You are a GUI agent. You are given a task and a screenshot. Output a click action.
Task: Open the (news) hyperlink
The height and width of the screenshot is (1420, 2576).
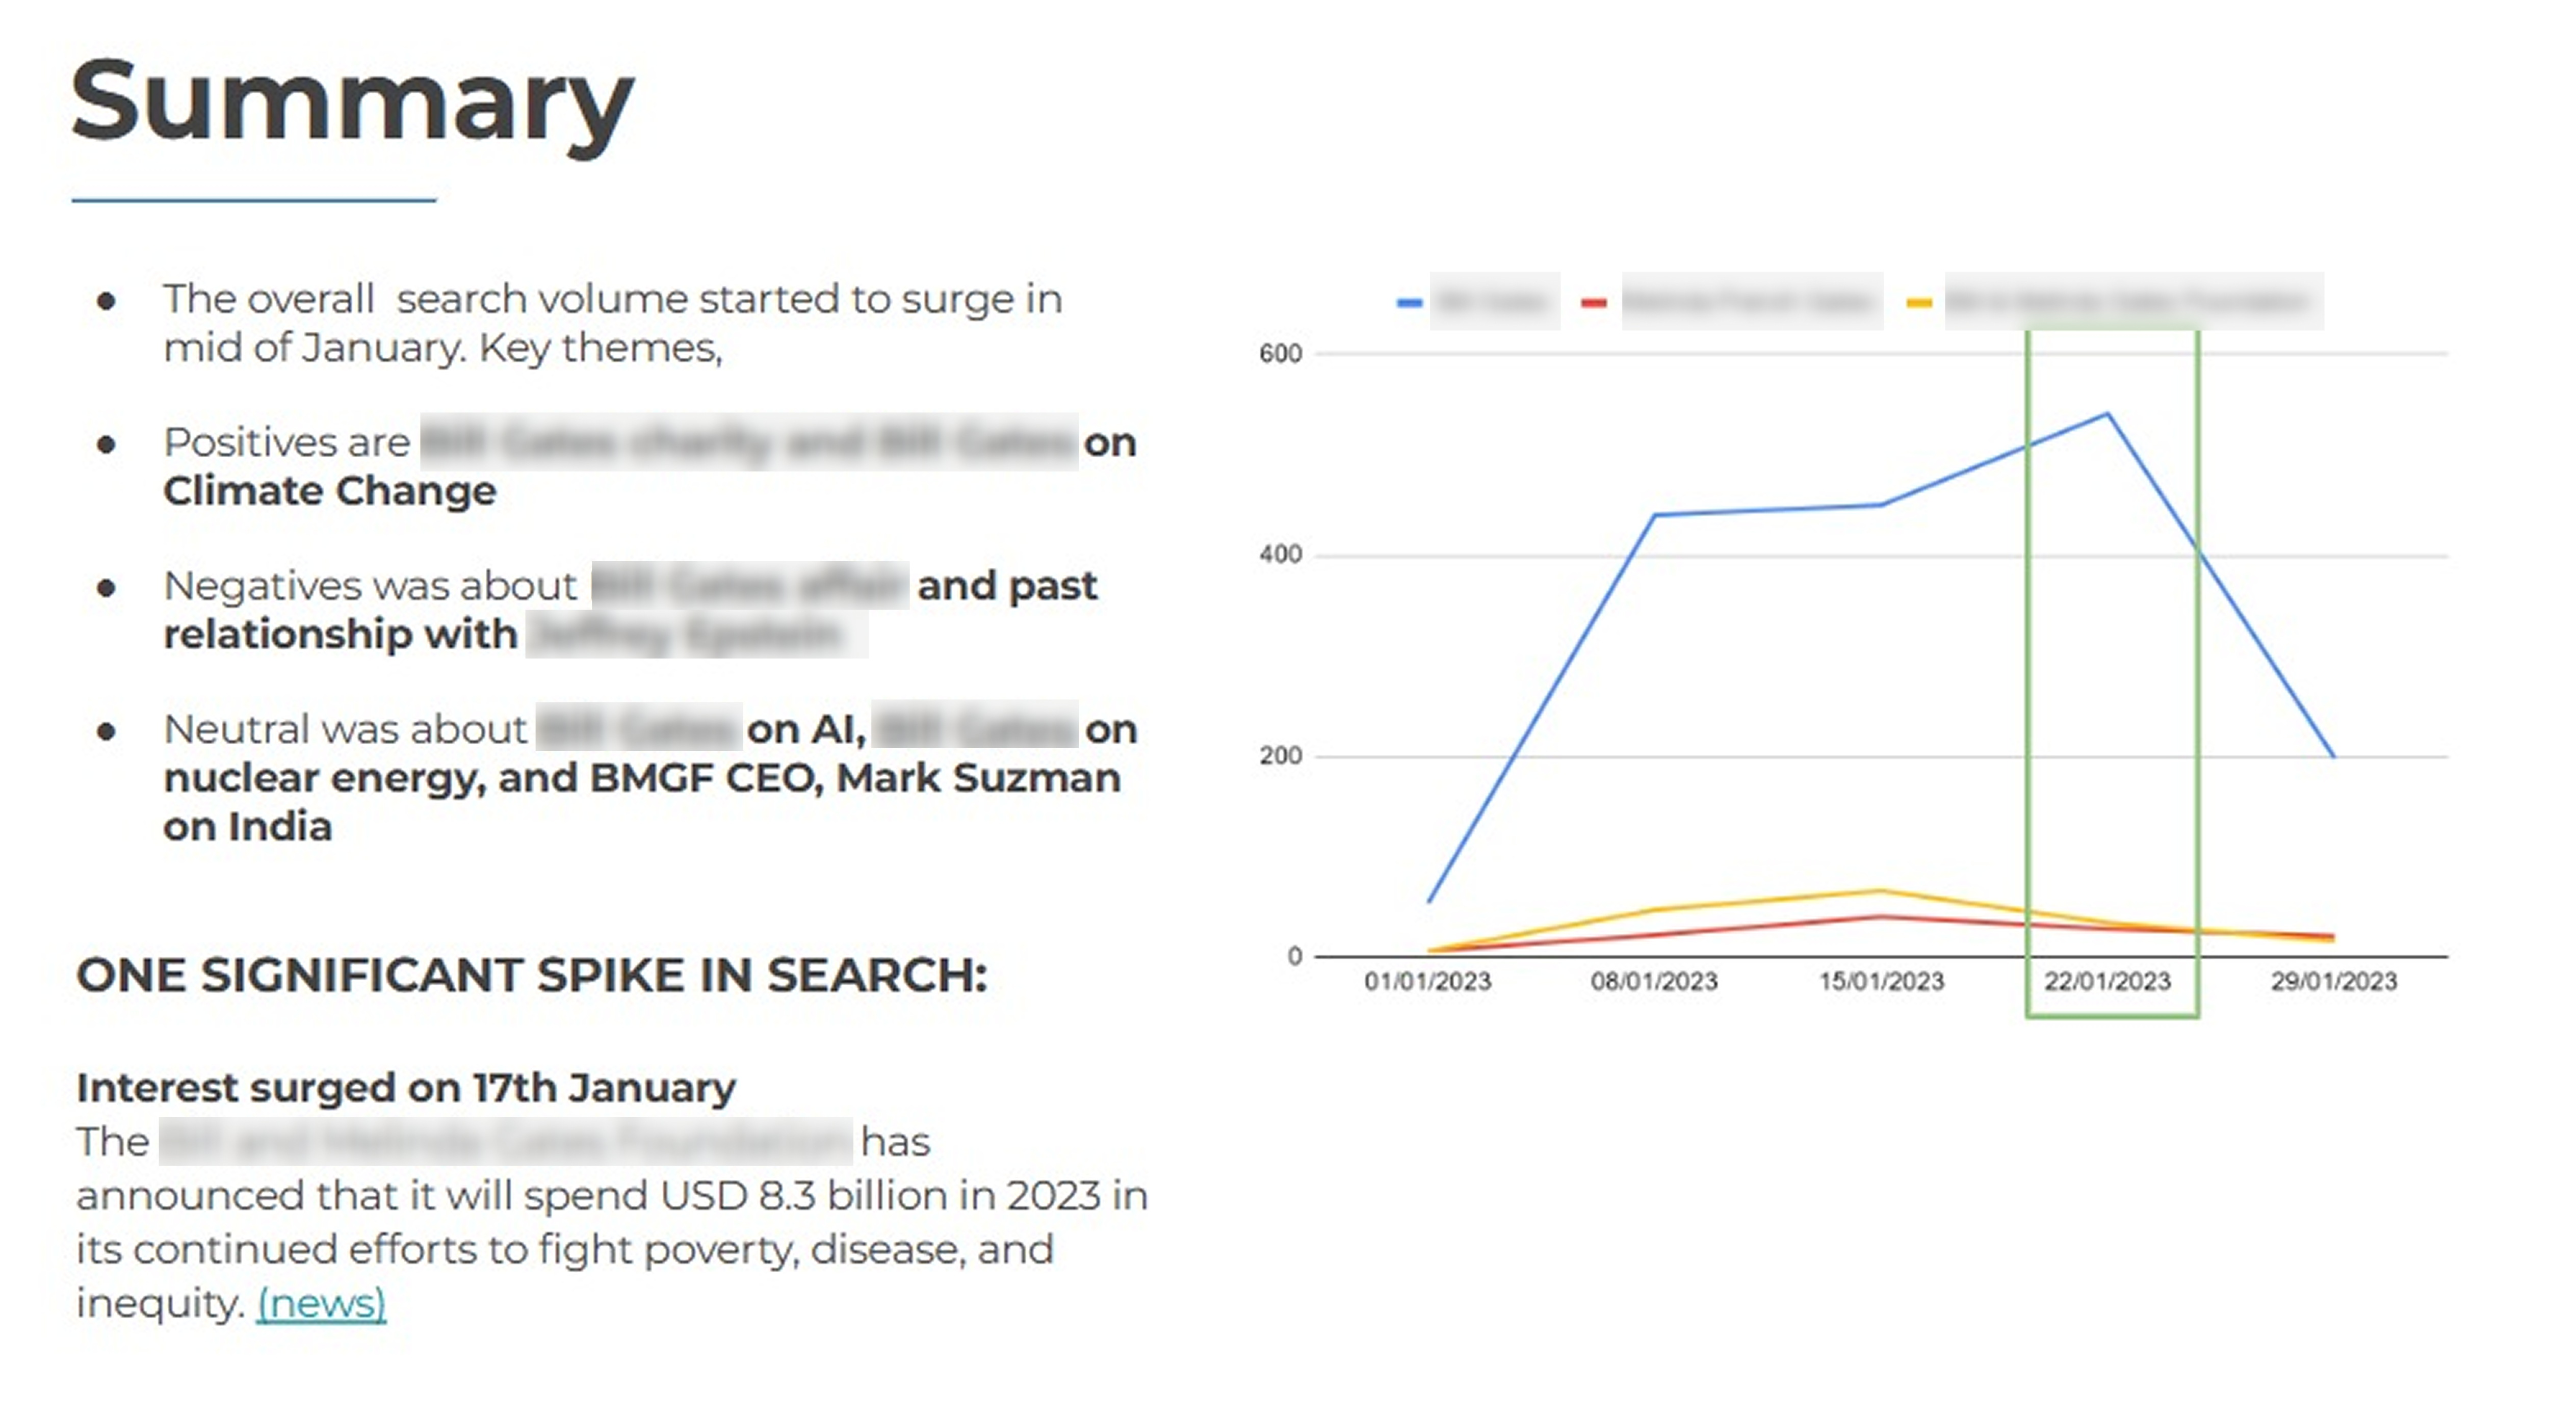(x=321, y=1303)
